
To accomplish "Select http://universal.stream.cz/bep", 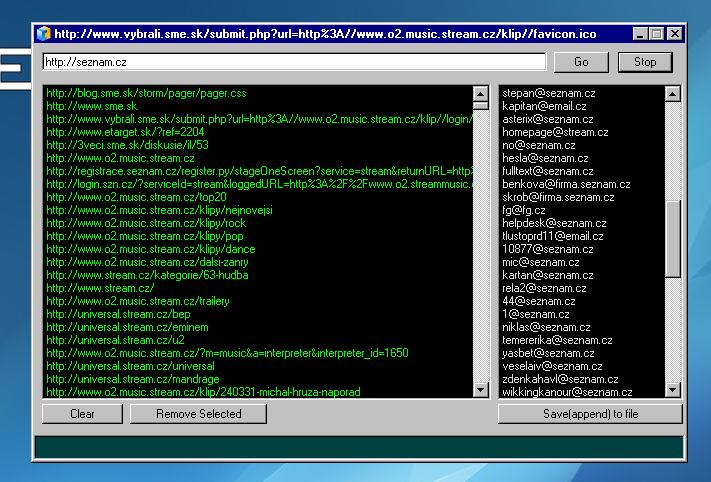I will [x=118, y=314].
